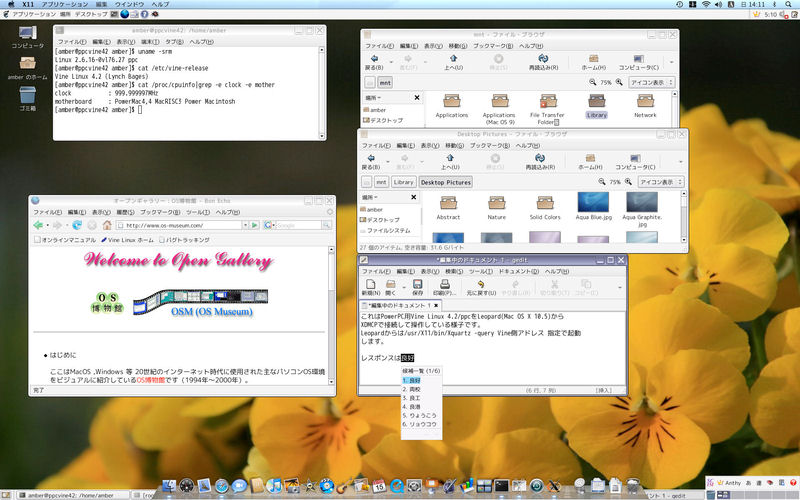
Task: Click the browser Reload icon
Action: 77,225
